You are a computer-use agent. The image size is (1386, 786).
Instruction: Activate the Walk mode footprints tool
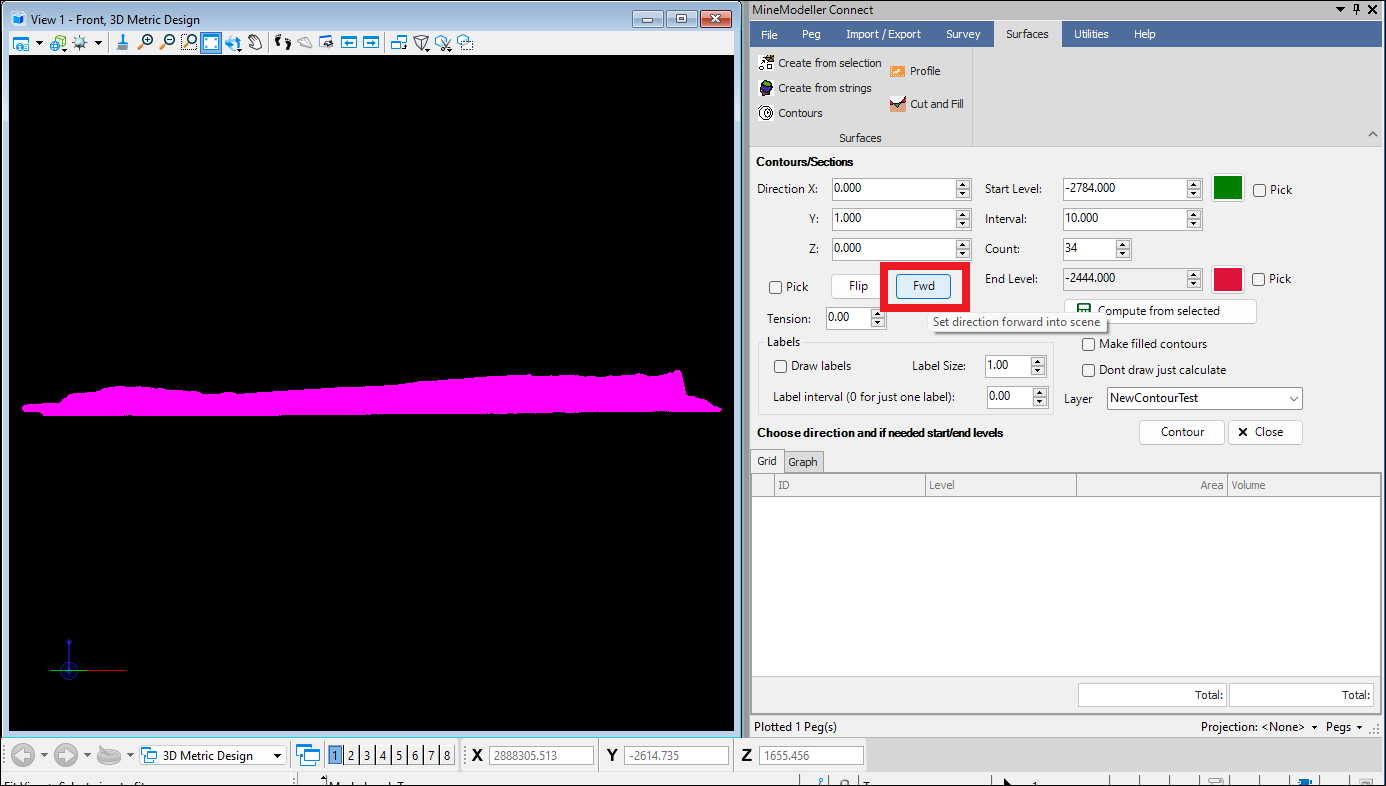(x=283, y=42)
